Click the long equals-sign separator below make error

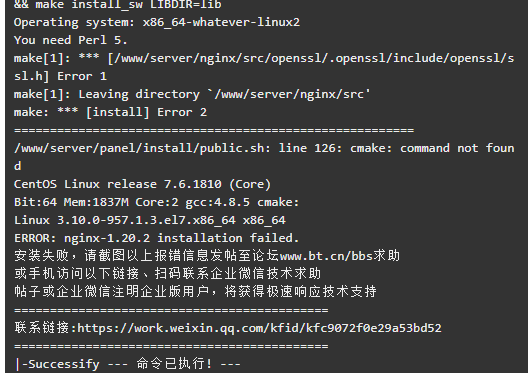[x=214, y=130]
